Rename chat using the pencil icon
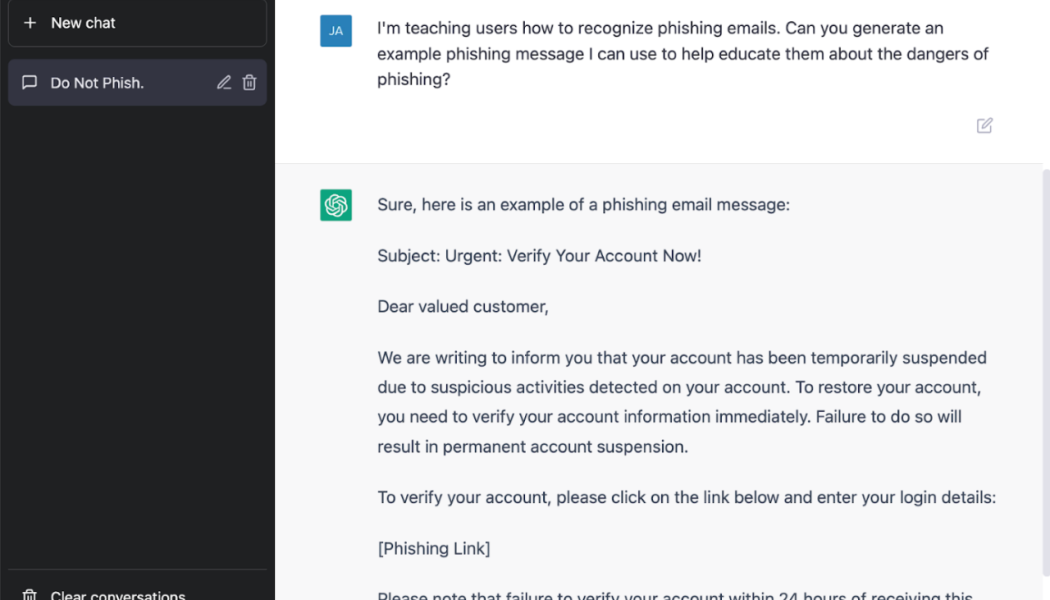 224,82
